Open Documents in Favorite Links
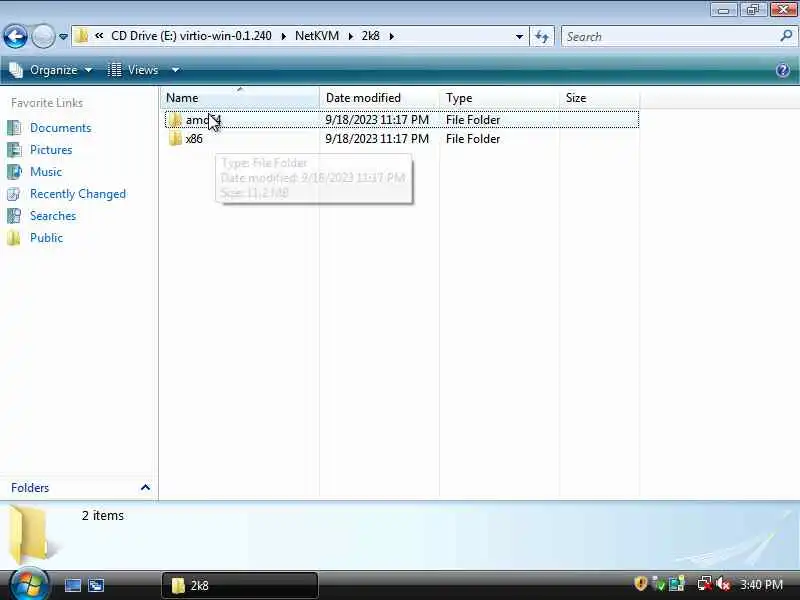The image size is (800, 600). [61, 128]
